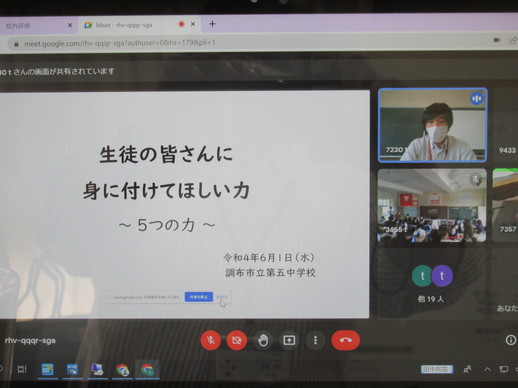Image resolution: width=518 pixels, height=388 pixels.
Task: Switch to the first browser tab
Action: pyautogui.click(x=37, y=25)
